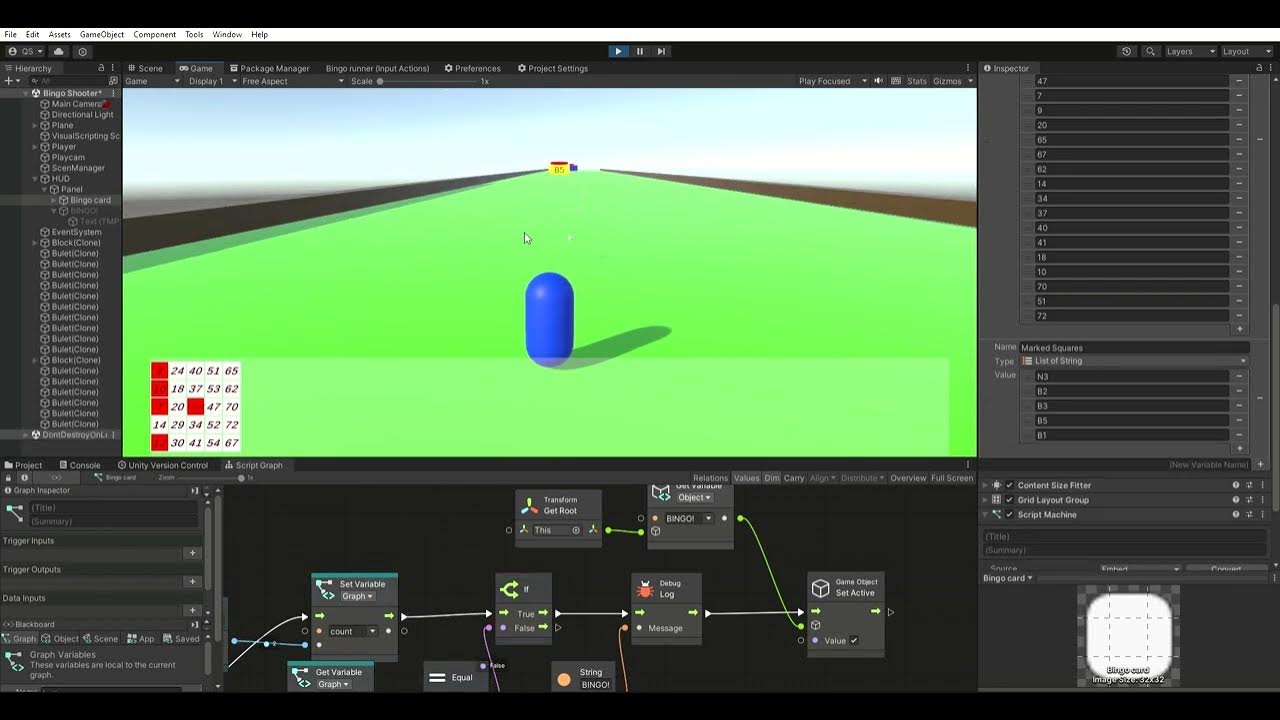The width and height of the screenshot is (1280, 720).
Task: Toggle the Inspector panel lock icon
Action: 1260,68
